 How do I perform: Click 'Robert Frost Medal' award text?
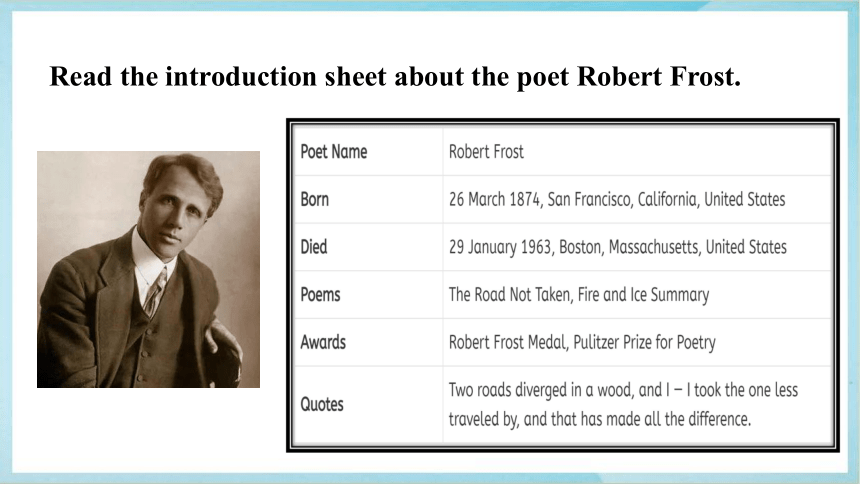click(507, 342)
